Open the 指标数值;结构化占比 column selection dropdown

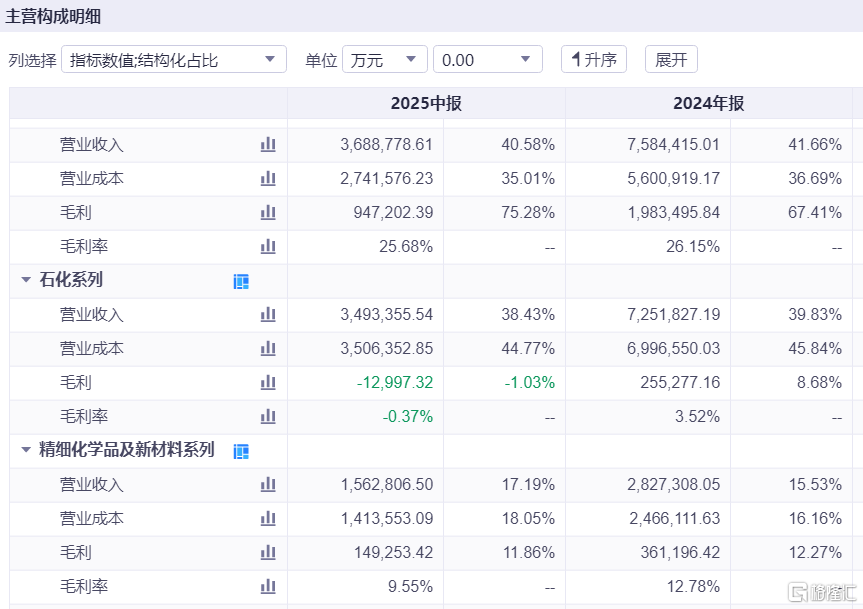pos(174,60)
